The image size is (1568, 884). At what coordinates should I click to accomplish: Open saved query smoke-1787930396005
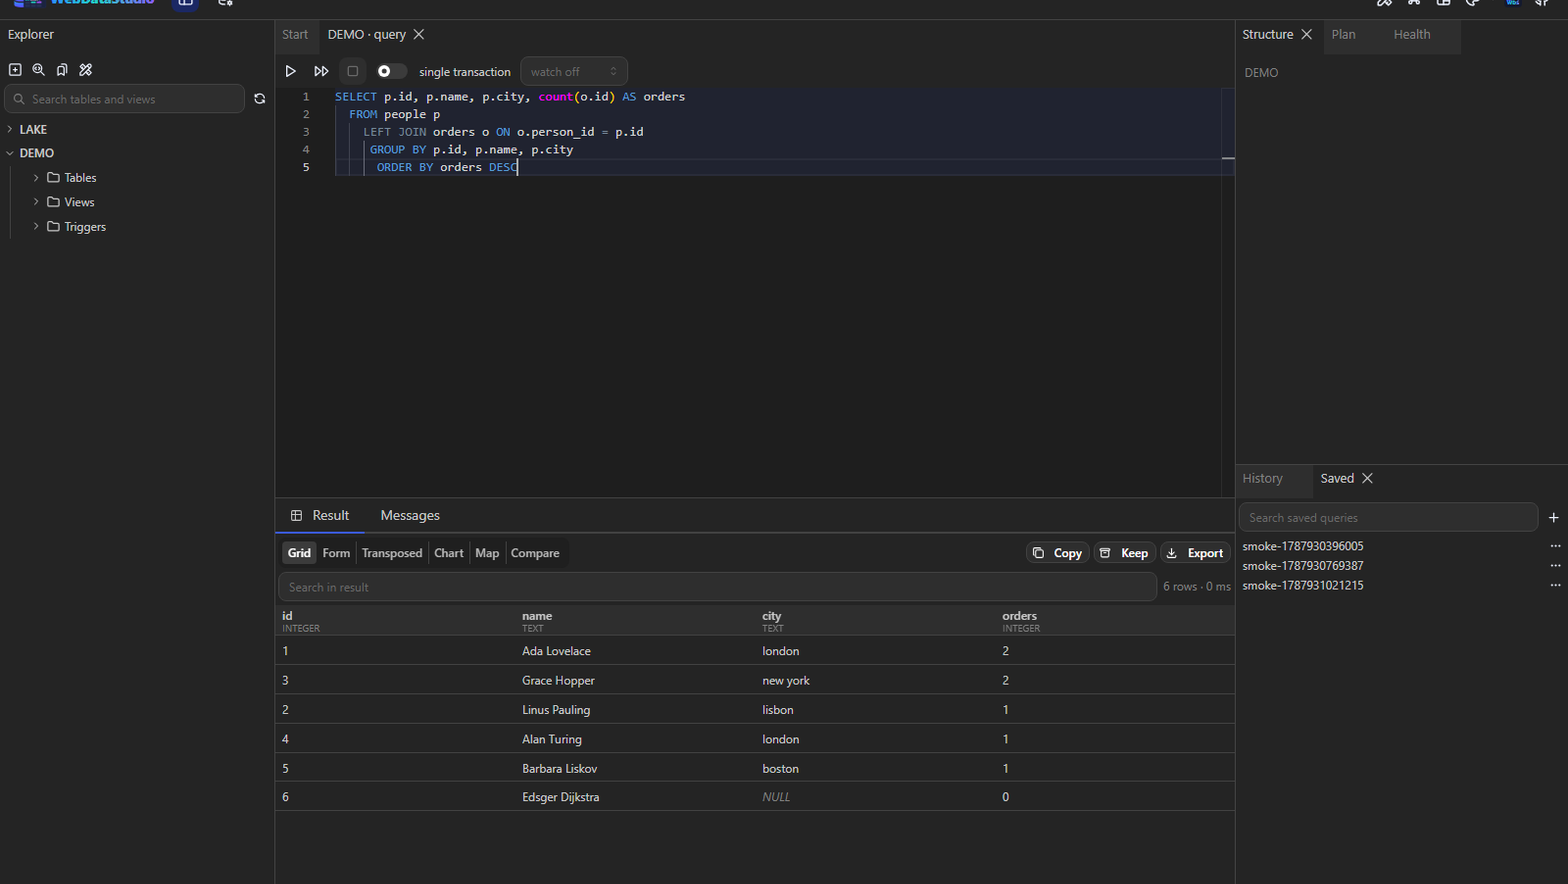coord(1303,546)
